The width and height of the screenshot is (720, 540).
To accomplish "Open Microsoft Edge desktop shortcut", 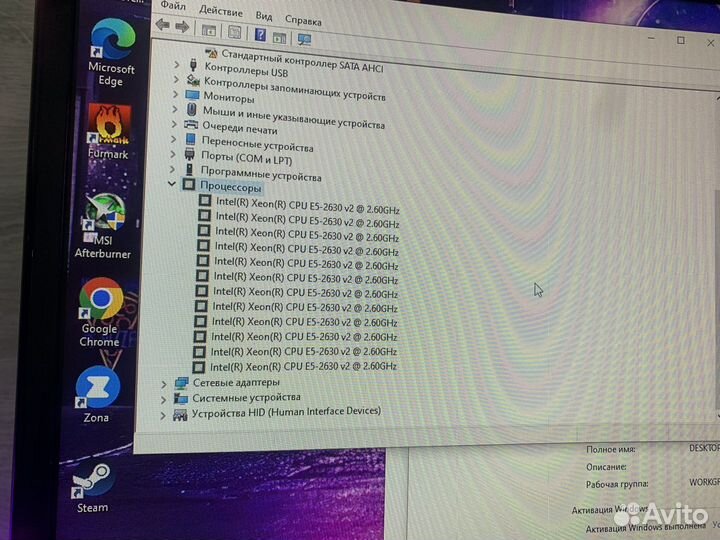I will click(112, 52).
